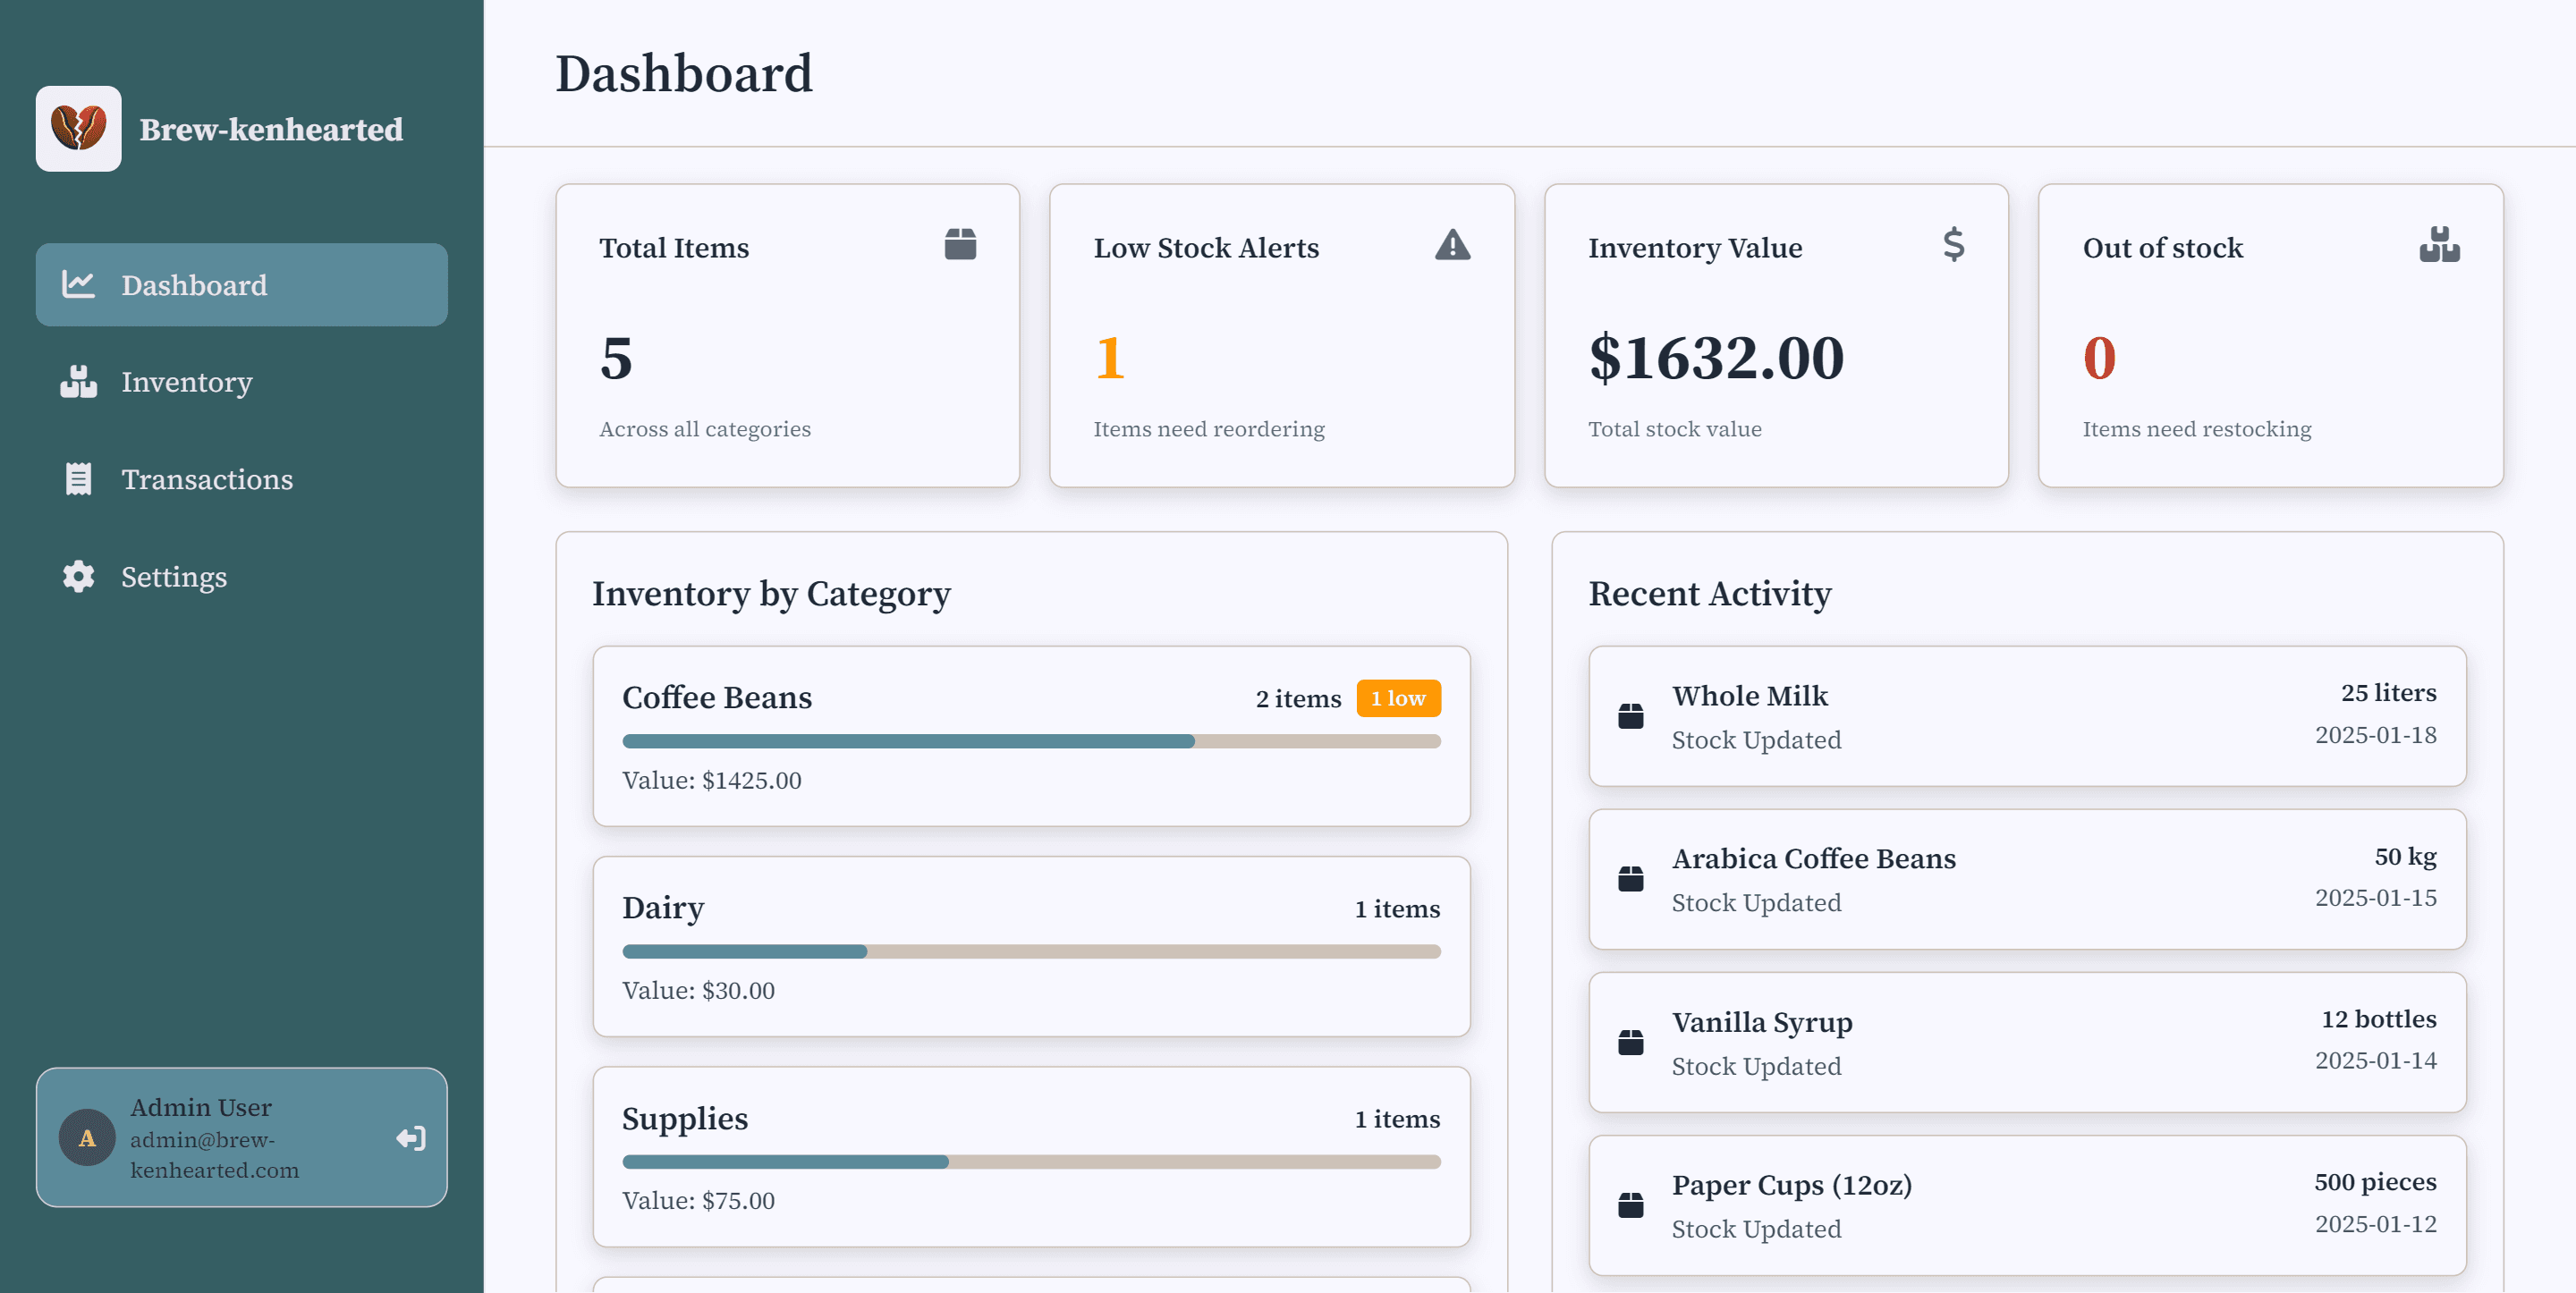Image resolution: width=2576 pixels, height=1293 pixels.
Task: Click the 'Value: $30.00' text
Action: point(698,990)
